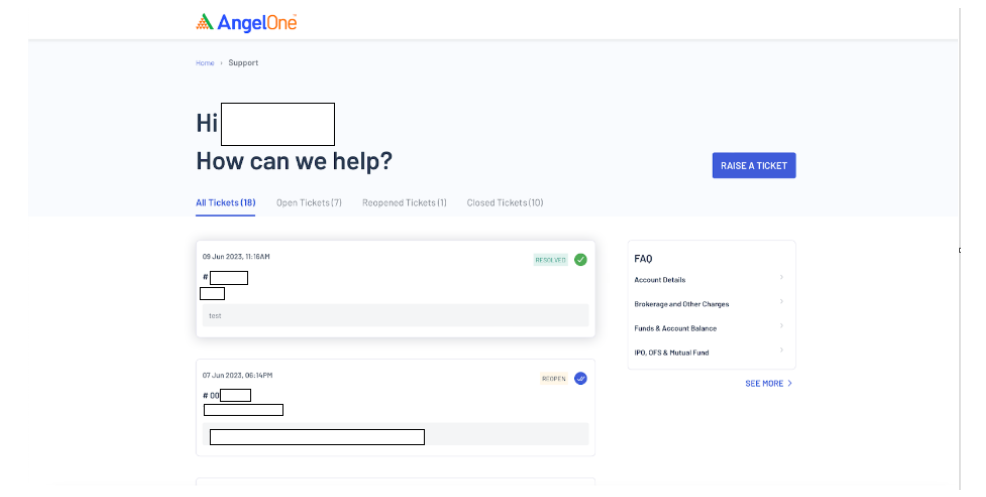The height and width of the screenshot is (497, 986).
Task: Open the 09 Jun 2023 ticket card
Action: [395, 288]
